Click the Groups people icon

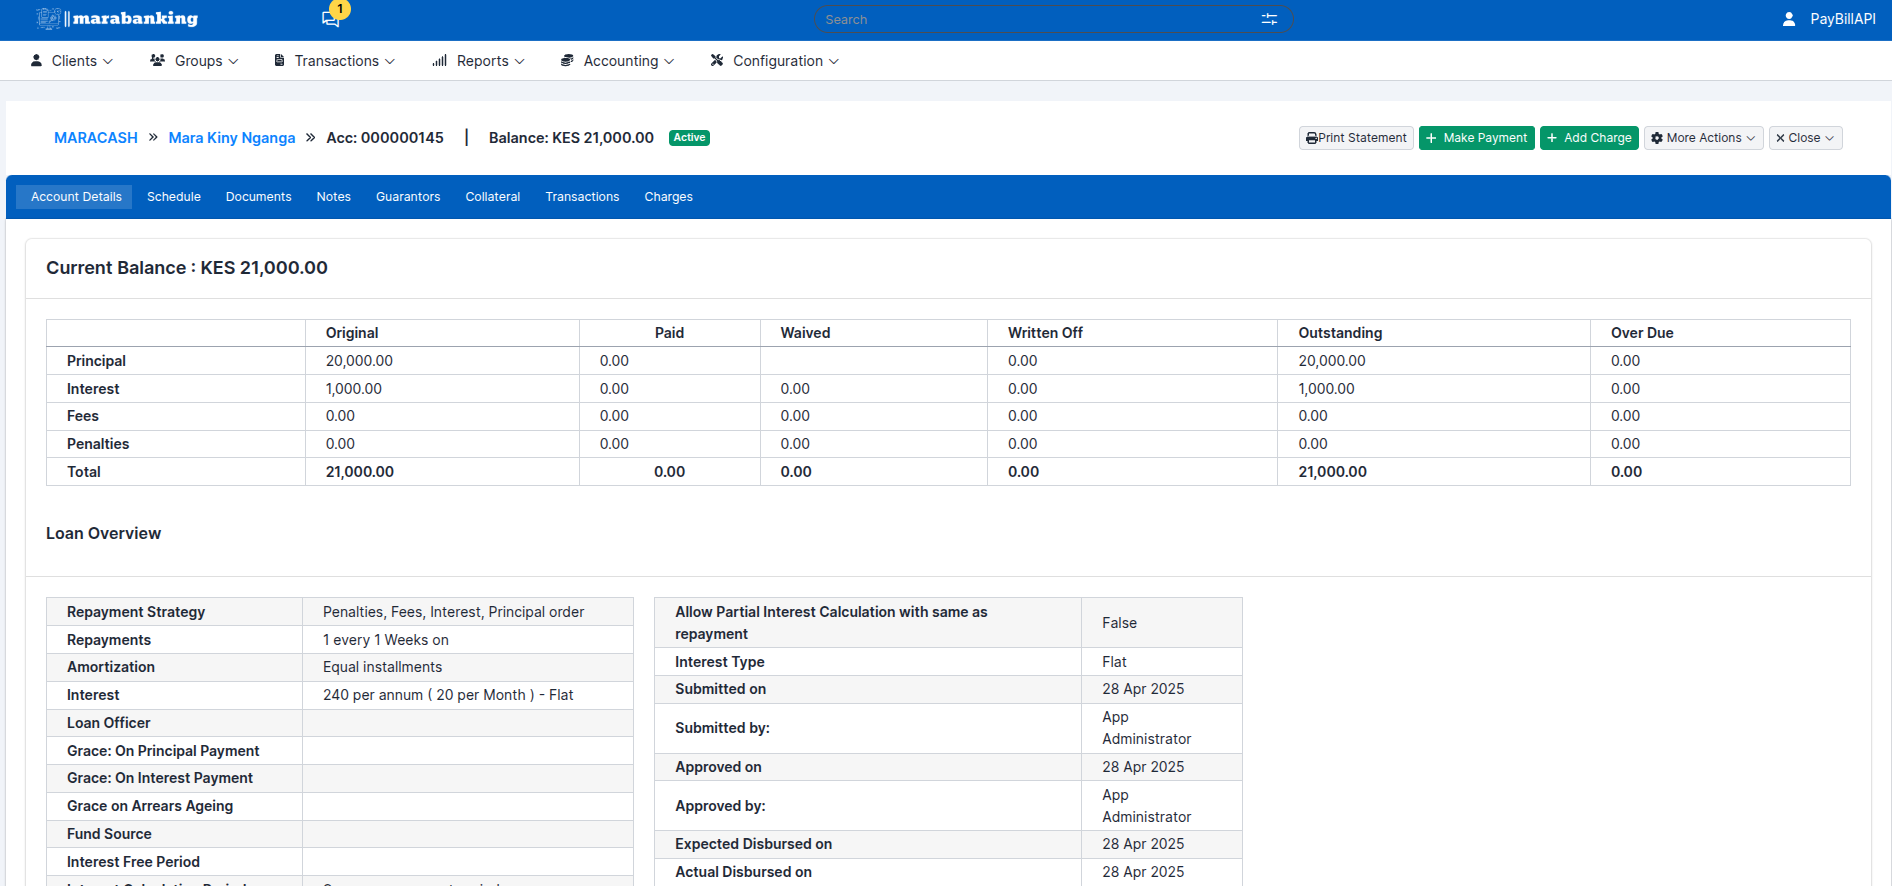tap(158, 60)
